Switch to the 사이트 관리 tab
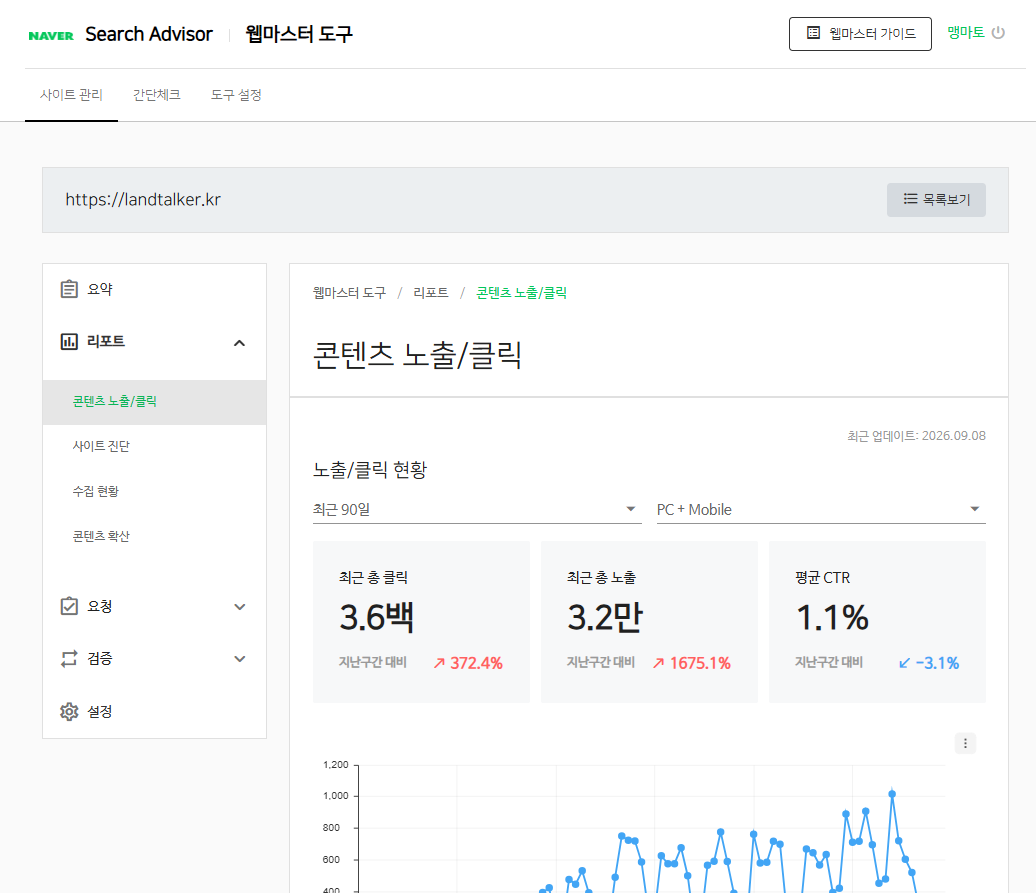1036x893 pixels. (71, 95)
